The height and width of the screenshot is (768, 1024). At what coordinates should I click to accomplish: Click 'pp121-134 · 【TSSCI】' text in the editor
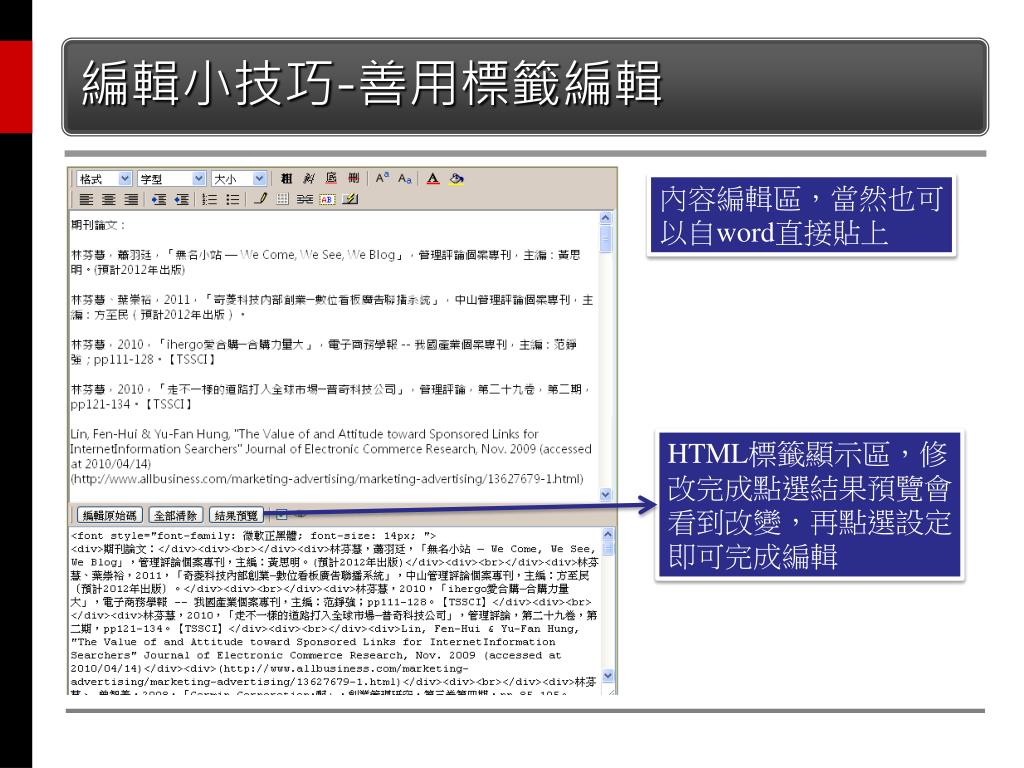131,404
